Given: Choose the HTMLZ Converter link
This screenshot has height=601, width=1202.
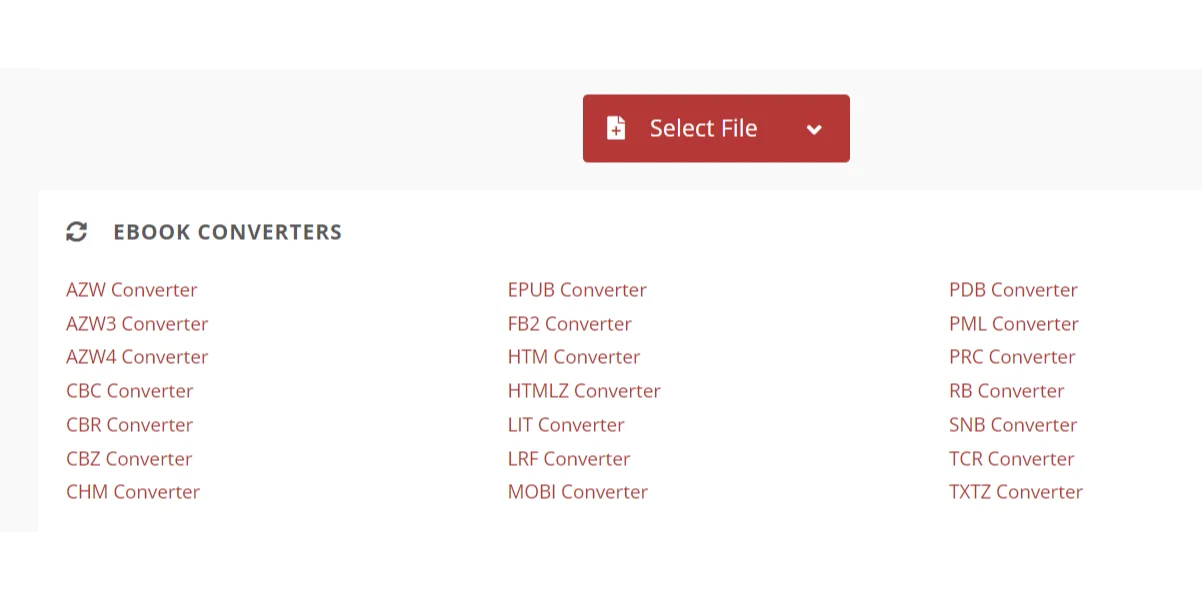Looking at the screenshot, I should (x=584, y=391).
